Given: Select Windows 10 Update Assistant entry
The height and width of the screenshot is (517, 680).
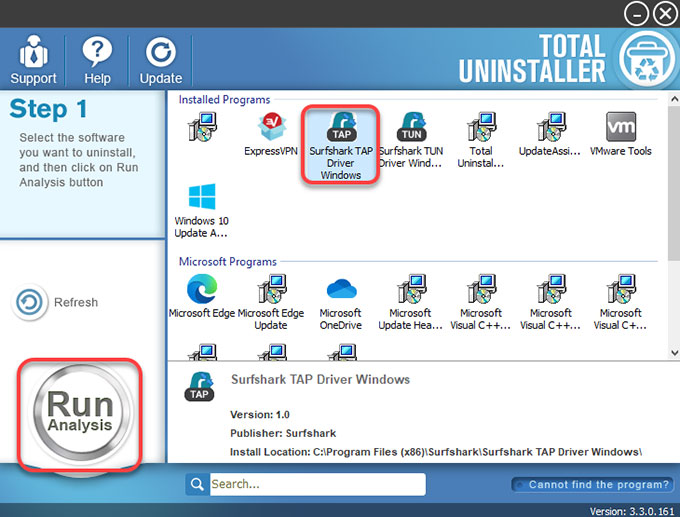Looking at the screenshot, I should click(x=202, y=210).
